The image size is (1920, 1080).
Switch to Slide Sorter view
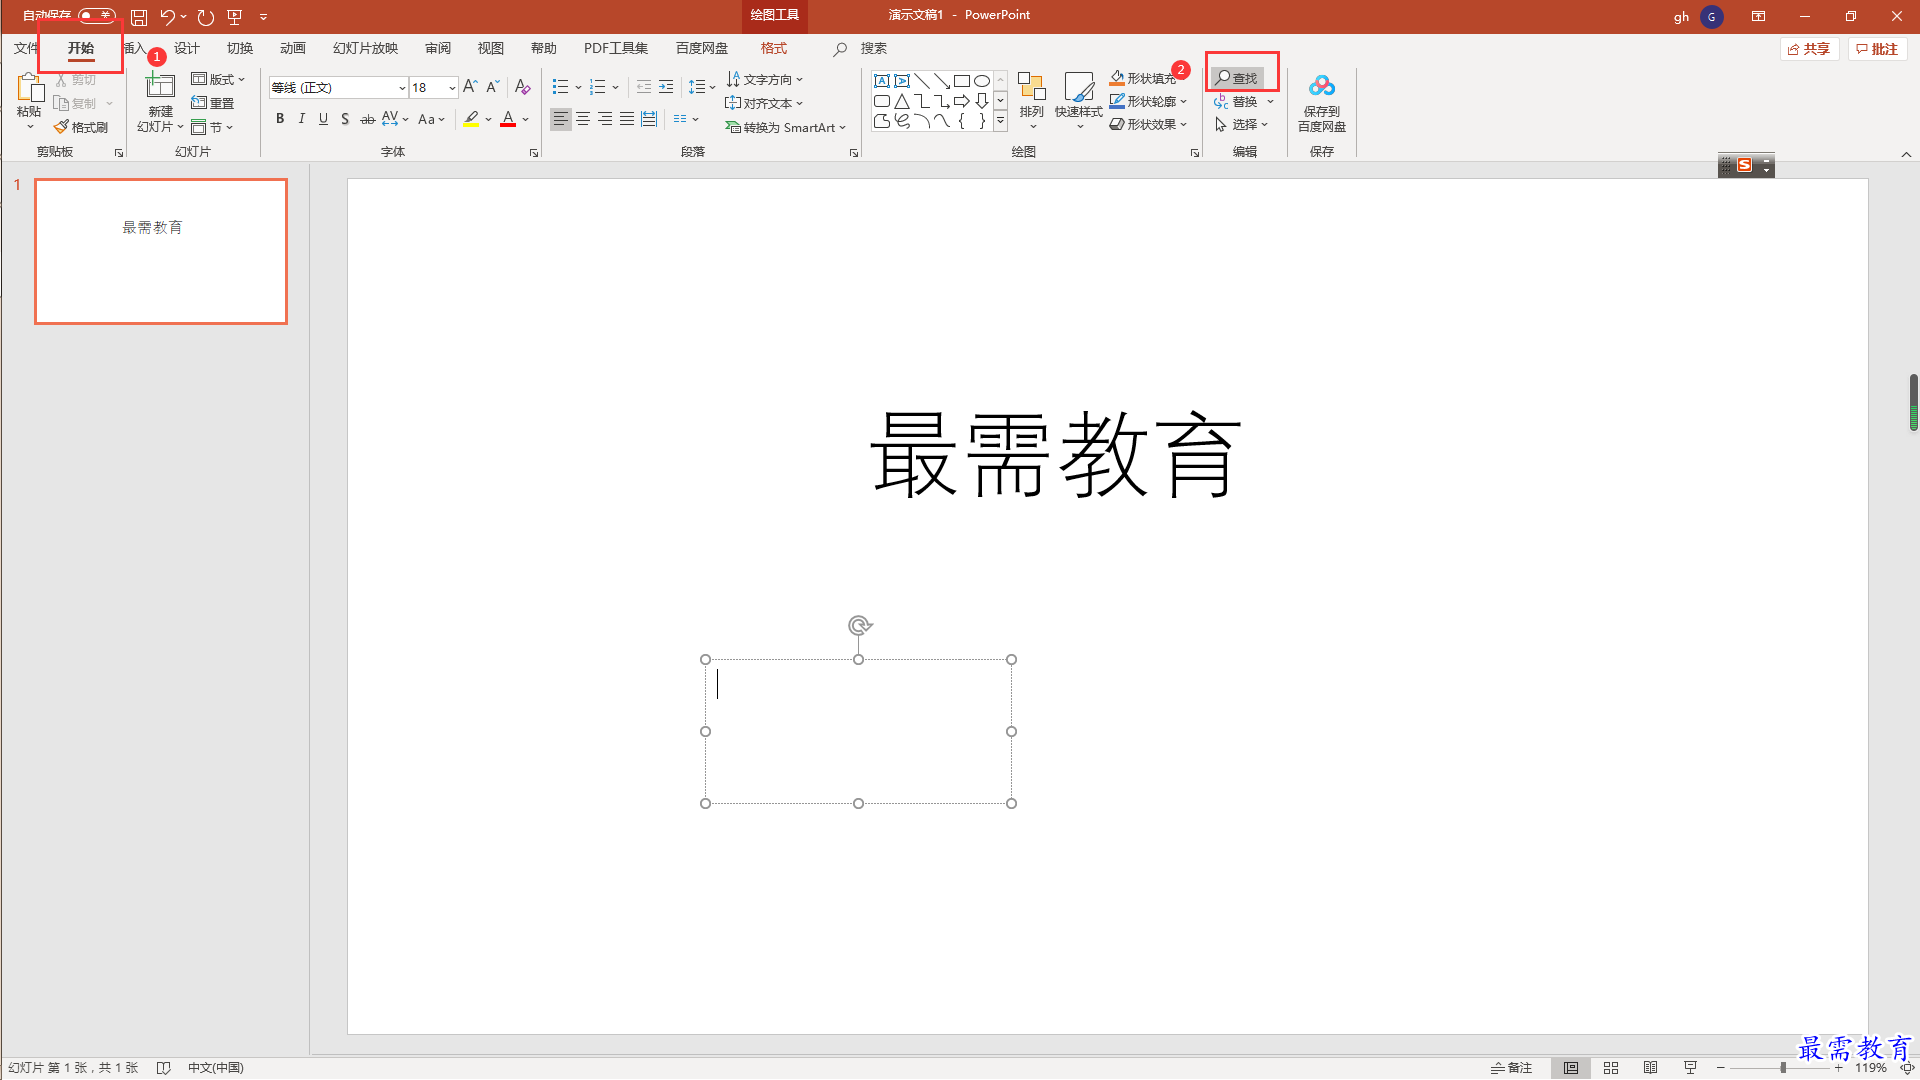tap(1611, 1068)
